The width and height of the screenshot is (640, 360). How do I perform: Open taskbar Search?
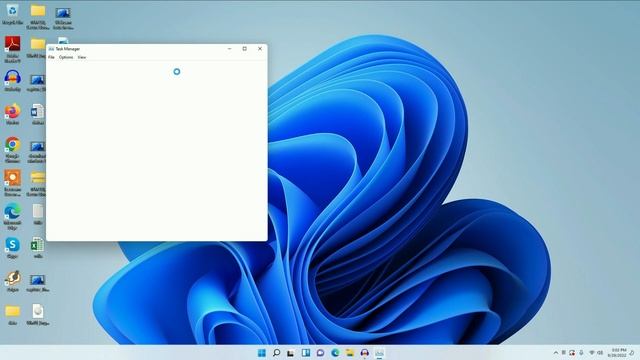(276, 353)
